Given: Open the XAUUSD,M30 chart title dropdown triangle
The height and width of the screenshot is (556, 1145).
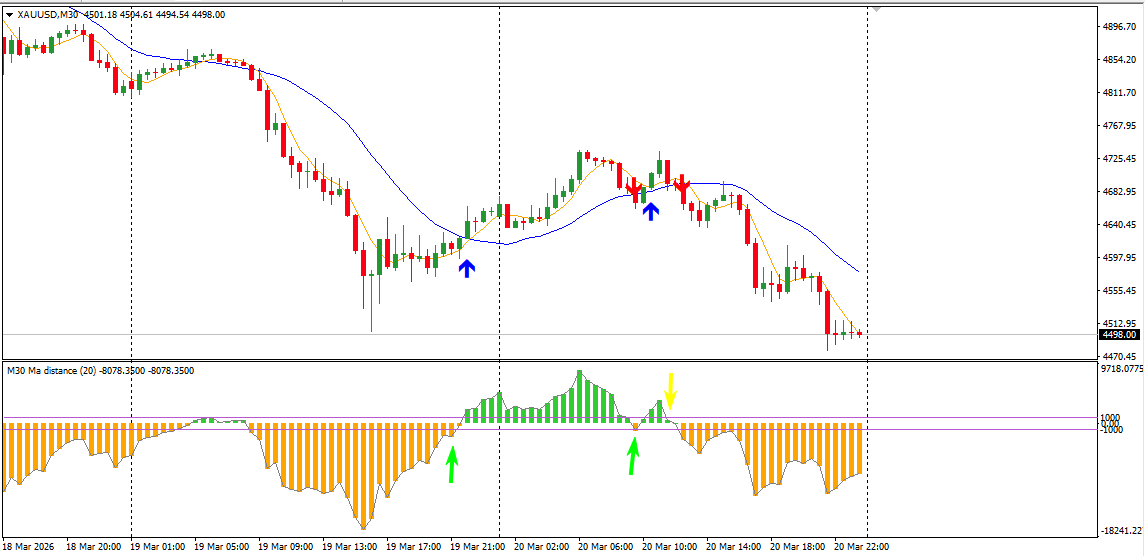Looking at the screenshot, I should click(x=9, y=15).
